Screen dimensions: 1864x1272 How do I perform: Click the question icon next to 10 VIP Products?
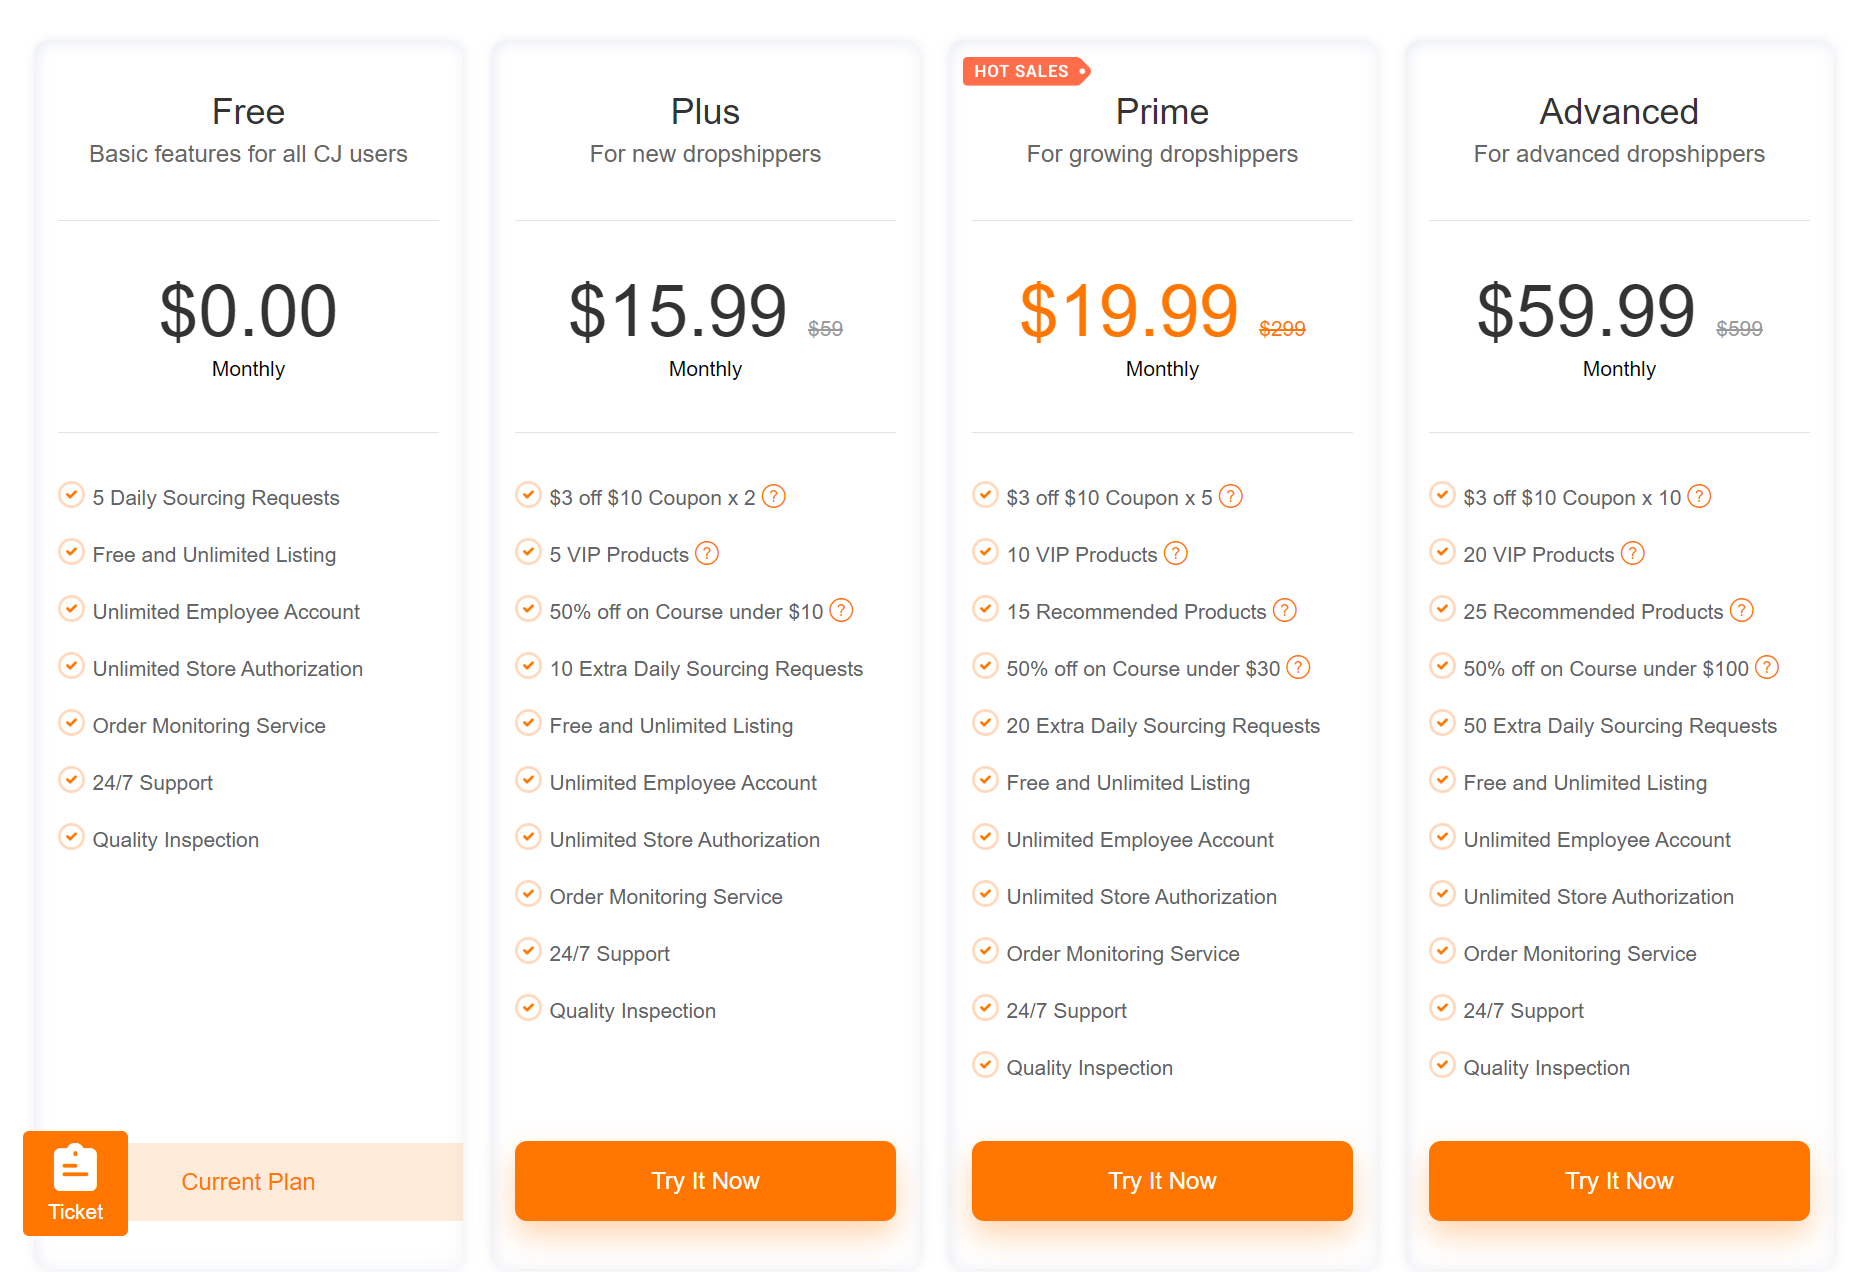[1175, 553]
